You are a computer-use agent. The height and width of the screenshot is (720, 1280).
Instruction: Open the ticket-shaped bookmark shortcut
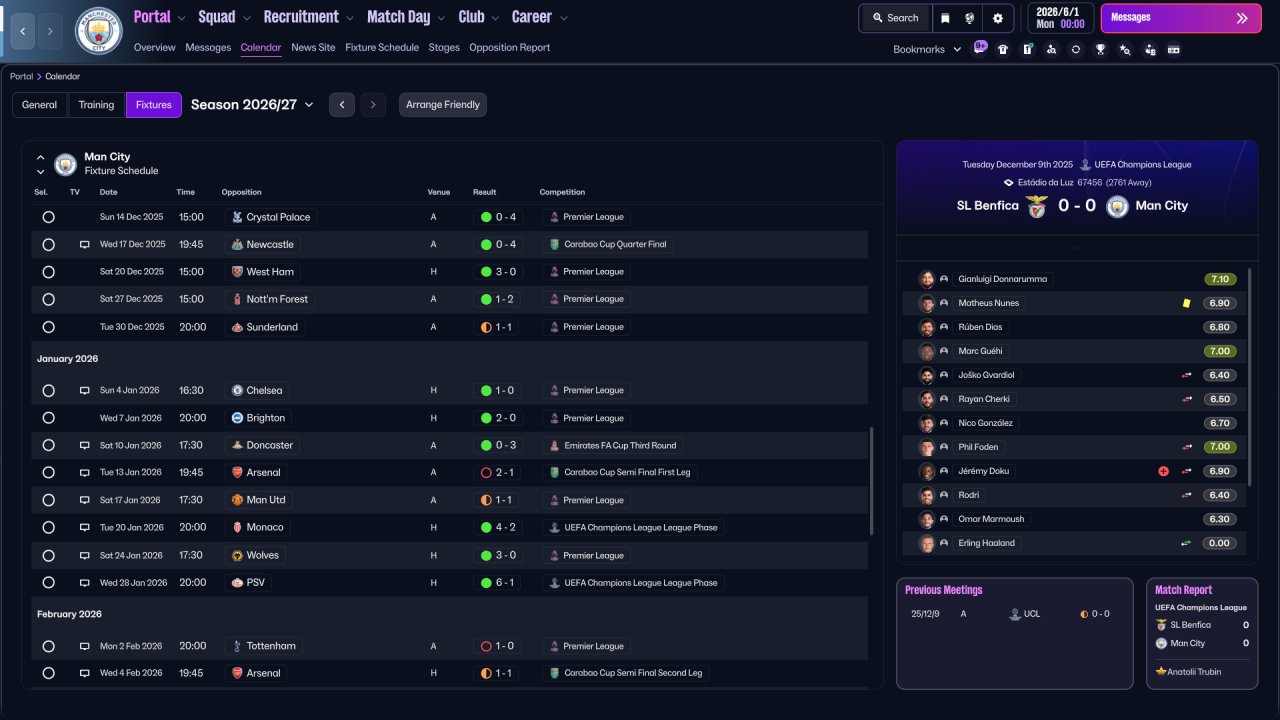pos(1174,49)
